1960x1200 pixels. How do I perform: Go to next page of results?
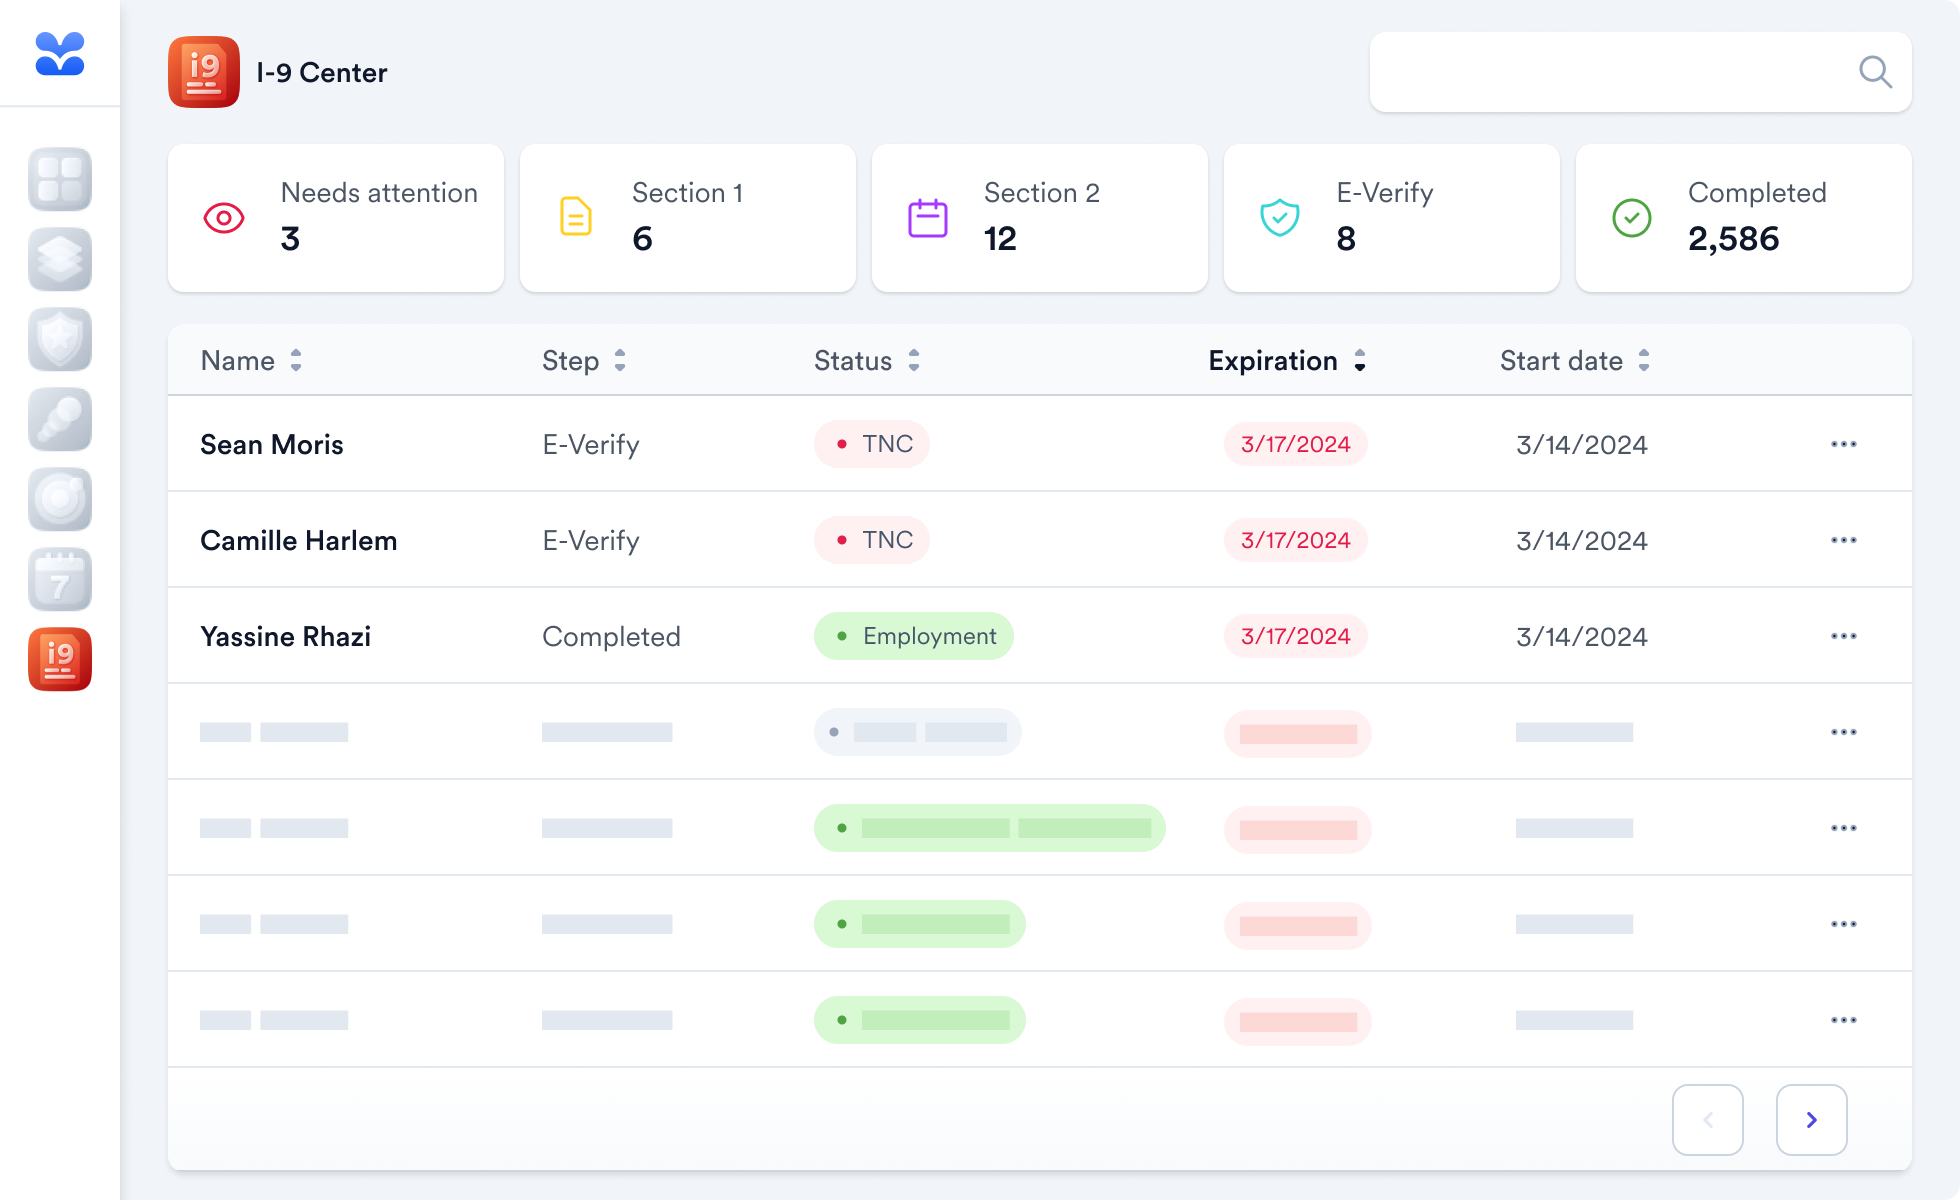click(1811, 1120)
